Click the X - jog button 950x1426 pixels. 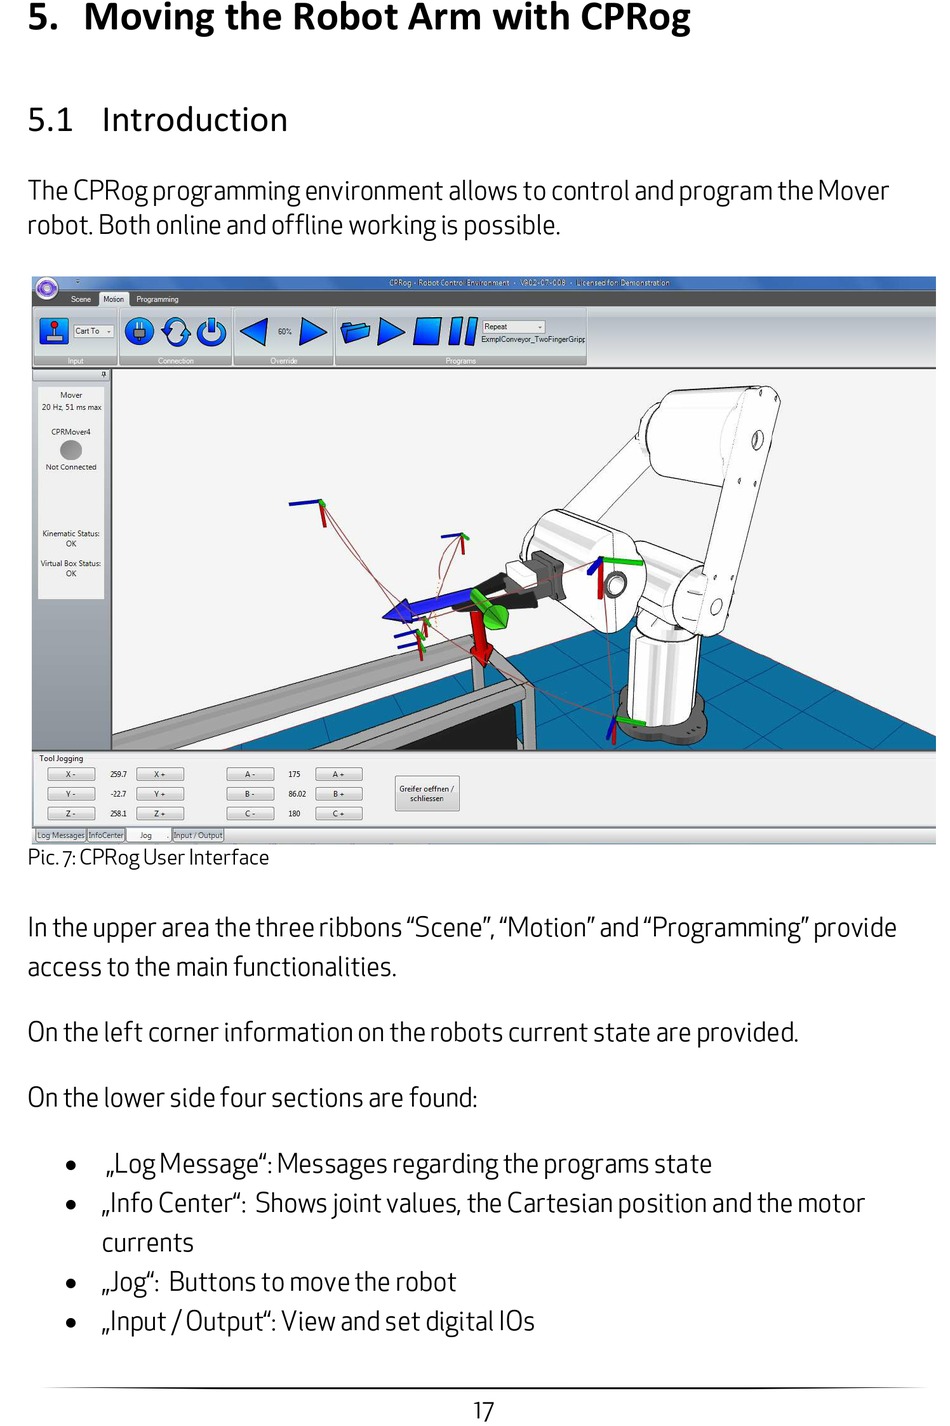(71, 775)
